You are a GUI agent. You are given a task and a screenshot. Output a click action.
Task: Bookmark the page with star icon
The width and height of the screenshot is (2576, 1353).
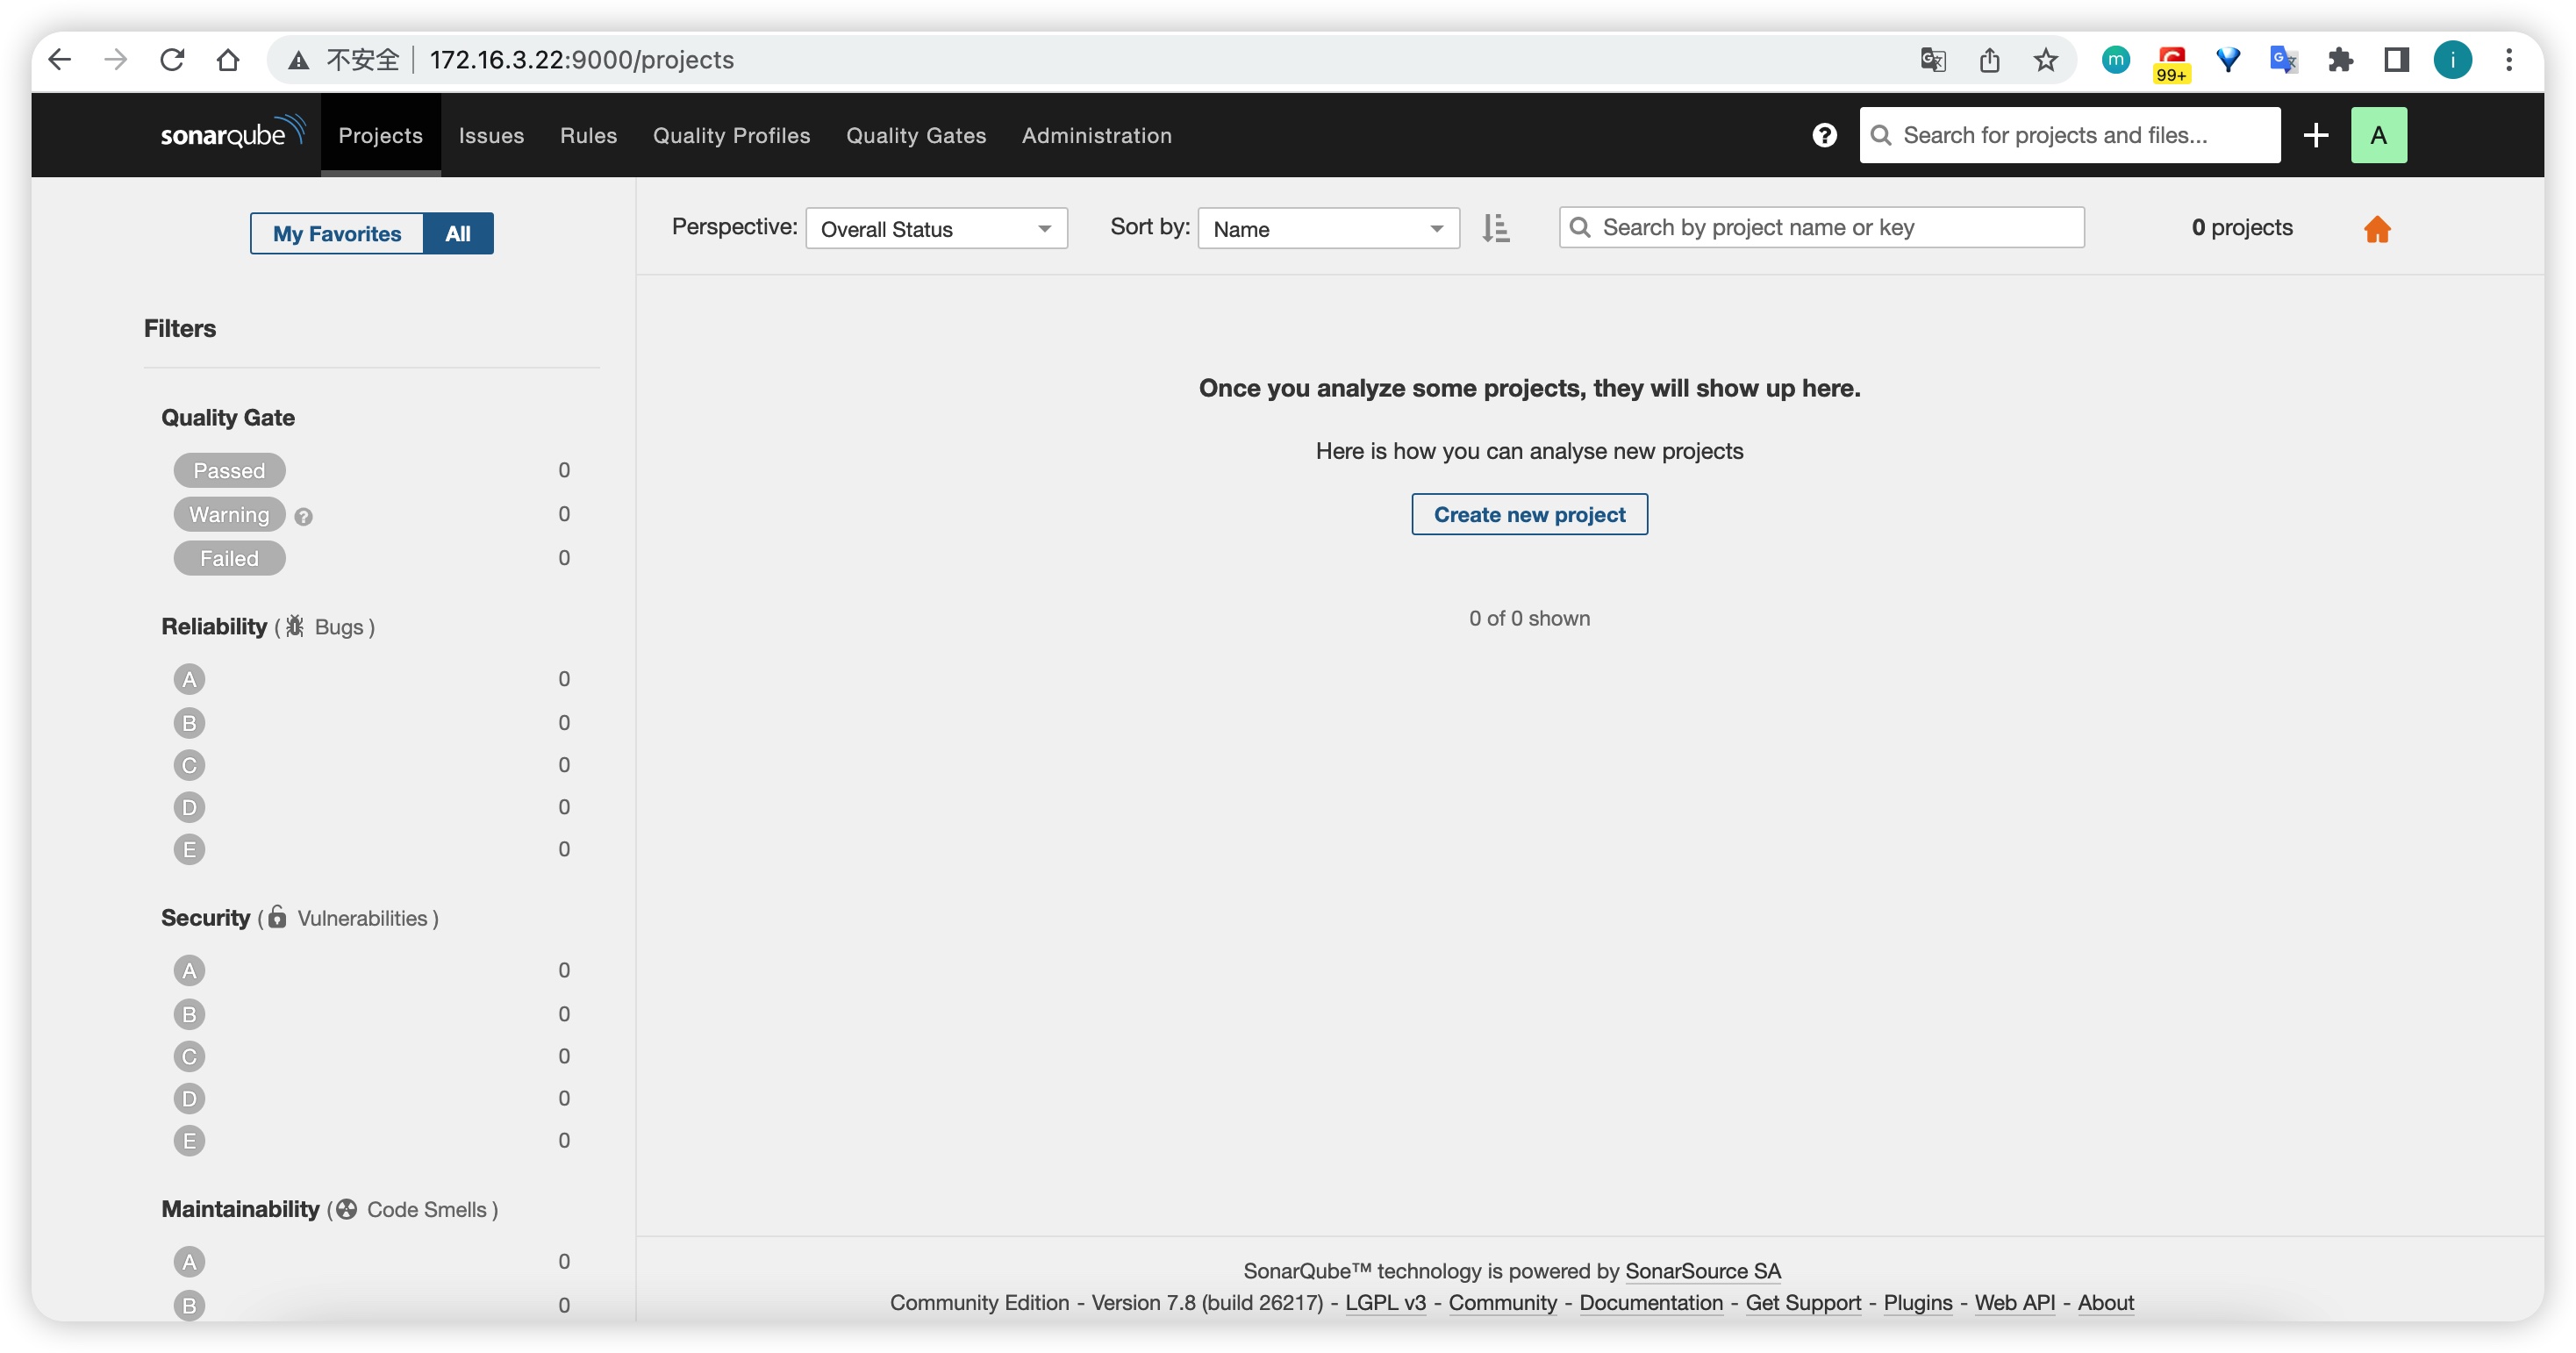click(x=2045, y=60)
